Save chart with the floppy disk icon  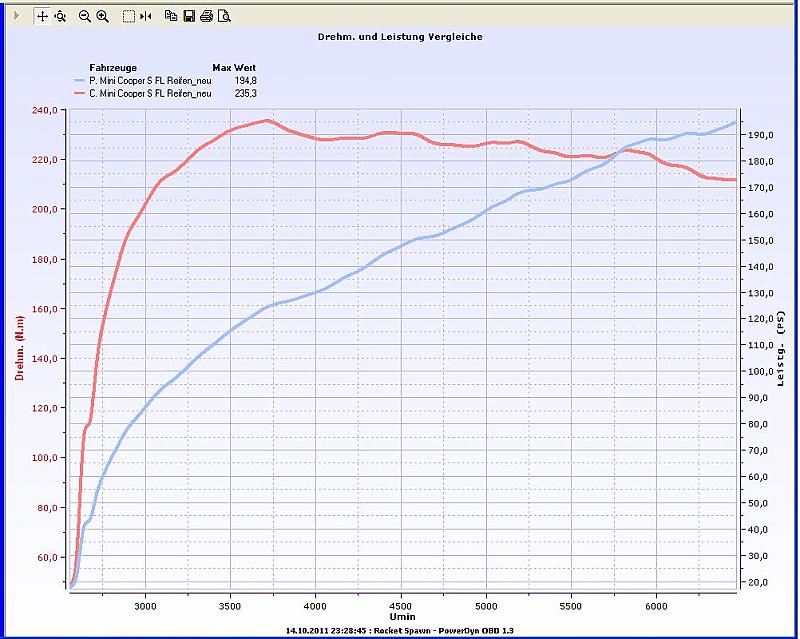[188, 16]
